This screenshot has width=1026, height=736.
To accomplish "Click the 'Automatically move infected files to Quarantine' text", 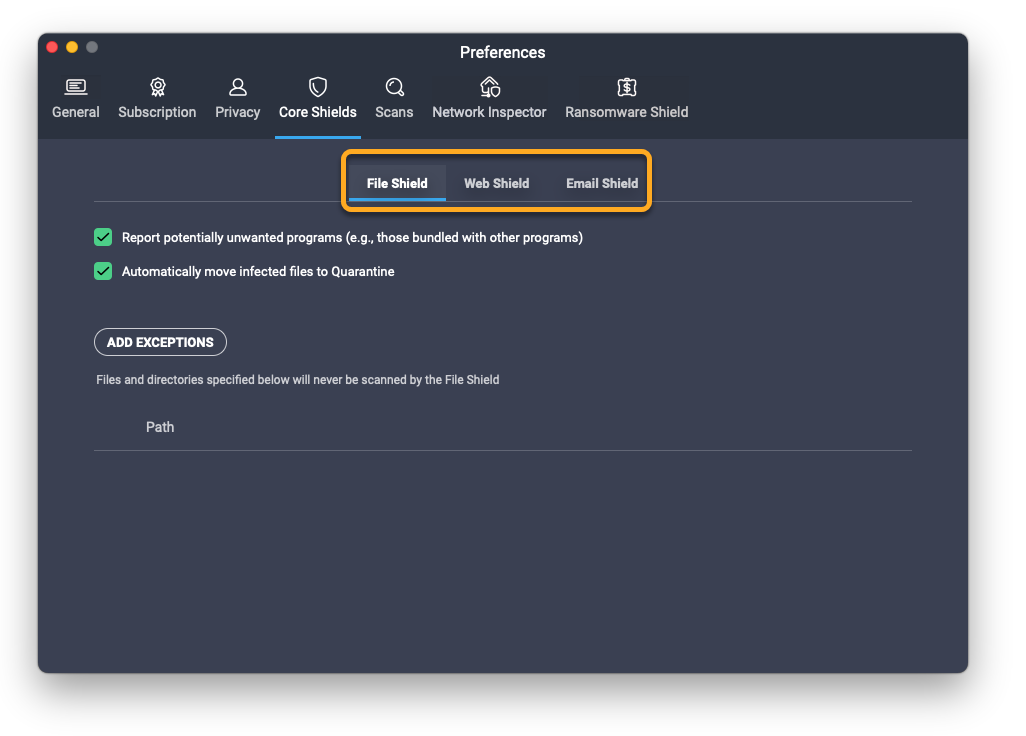I will point(258,271).
